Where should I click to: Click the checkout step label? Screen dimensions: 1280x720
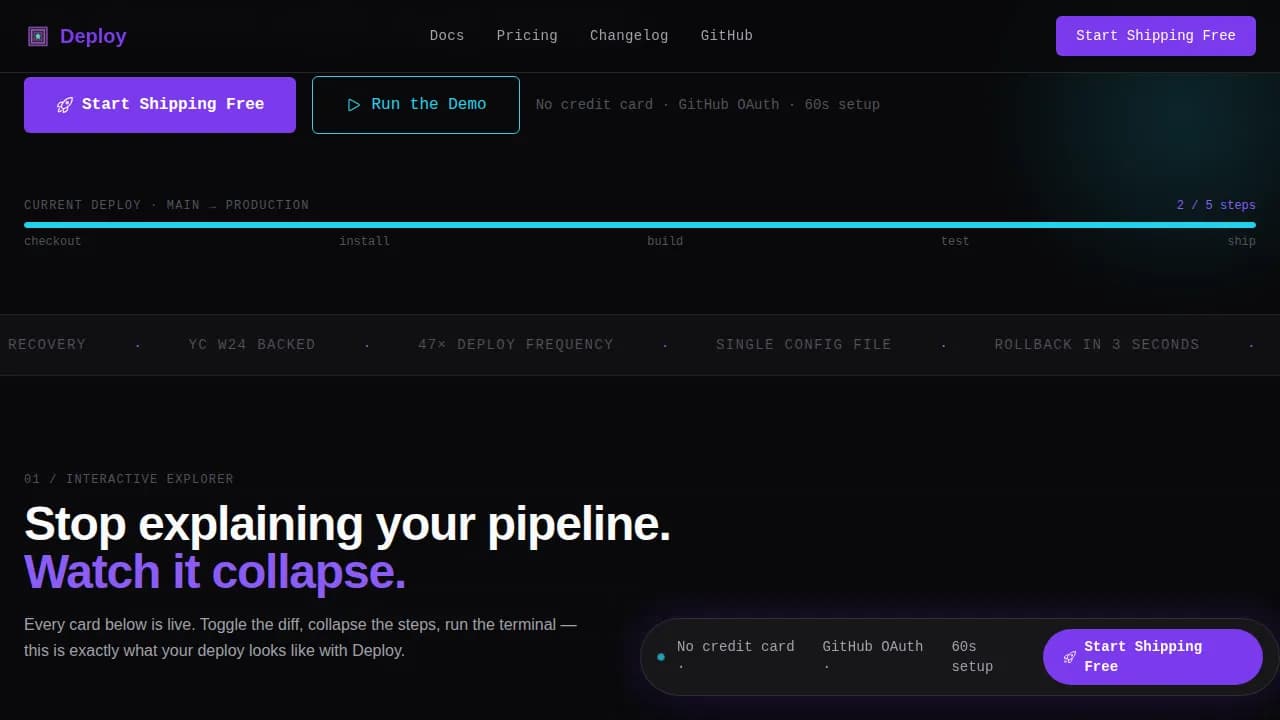(x=53, y=241)
